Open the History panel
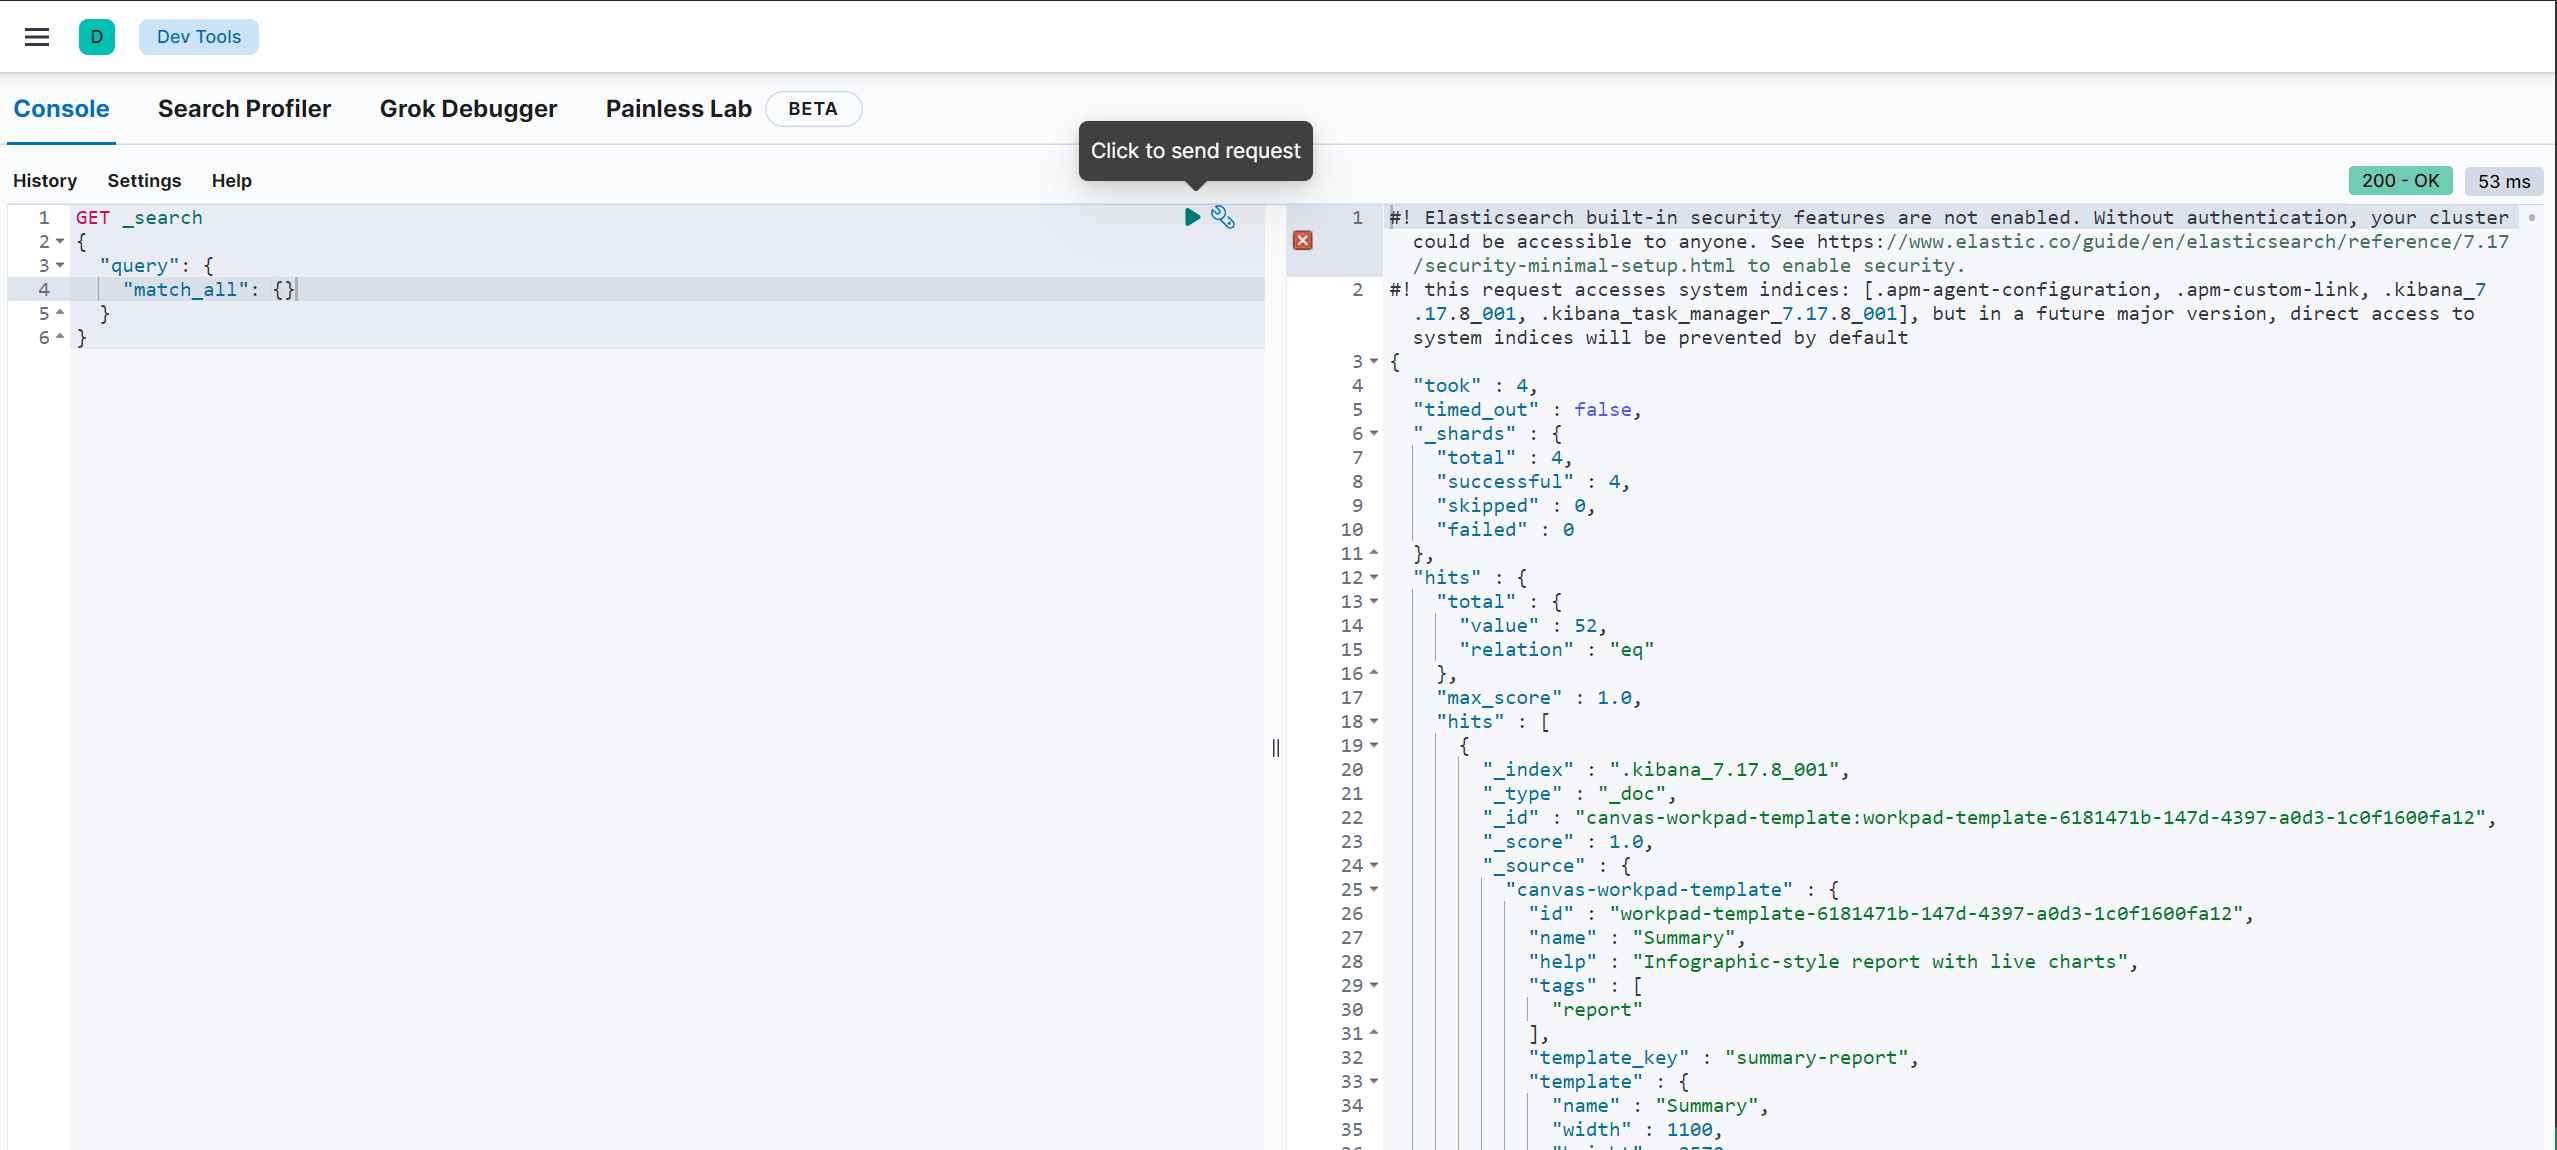The image size is (2557, 1150). click(x=45, y=181)
